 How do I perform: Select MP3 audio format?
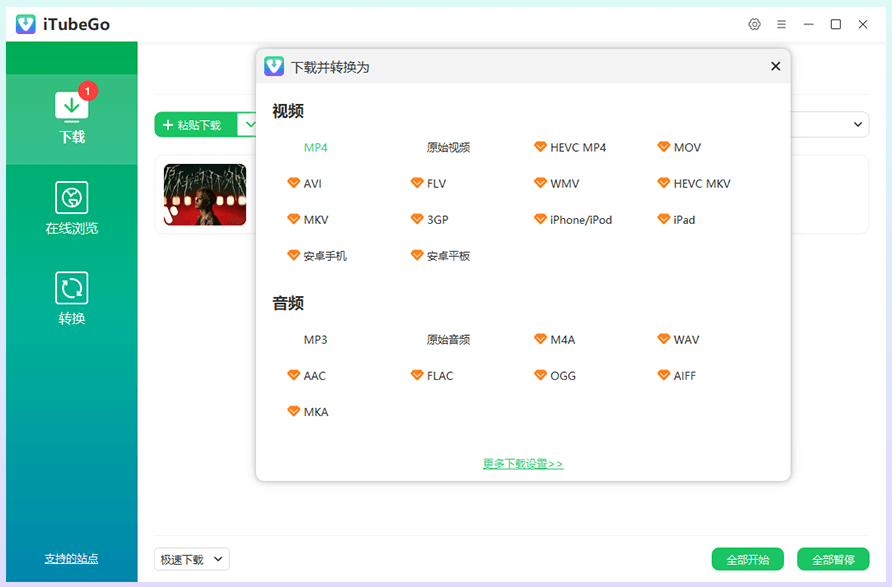[x=316, y=340]
